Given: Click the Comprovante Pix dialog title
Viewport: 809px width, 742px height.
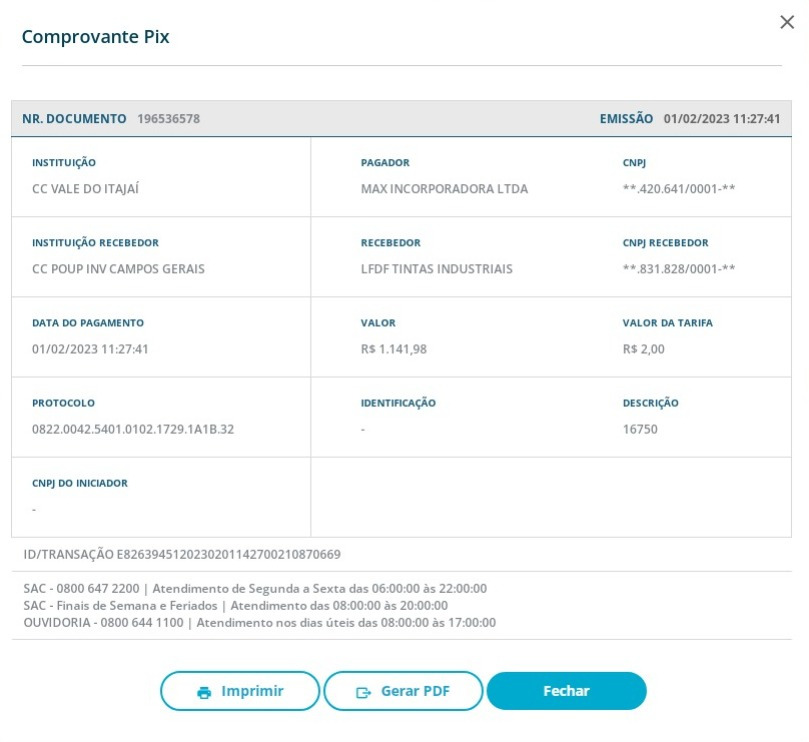Looking at the screenshot, I should point(96,37).
